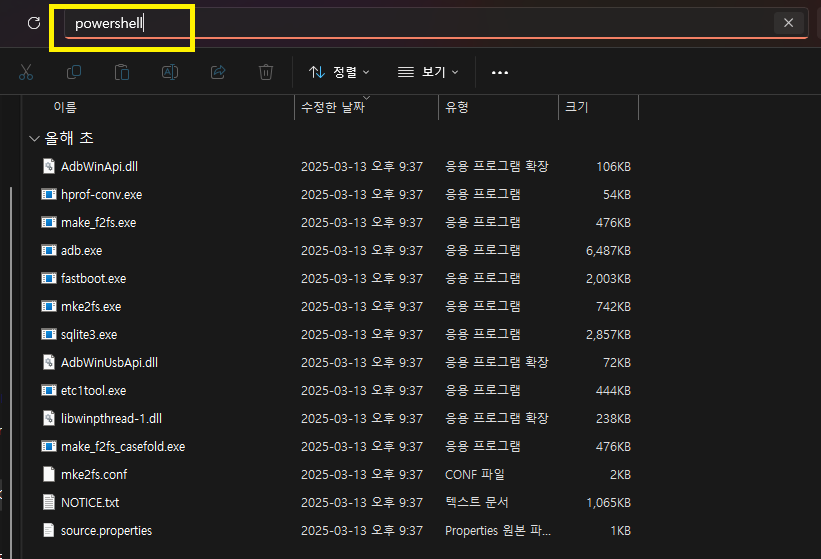Select the source.properties file icon
This screenshot has width=821, height=559.
49,531
